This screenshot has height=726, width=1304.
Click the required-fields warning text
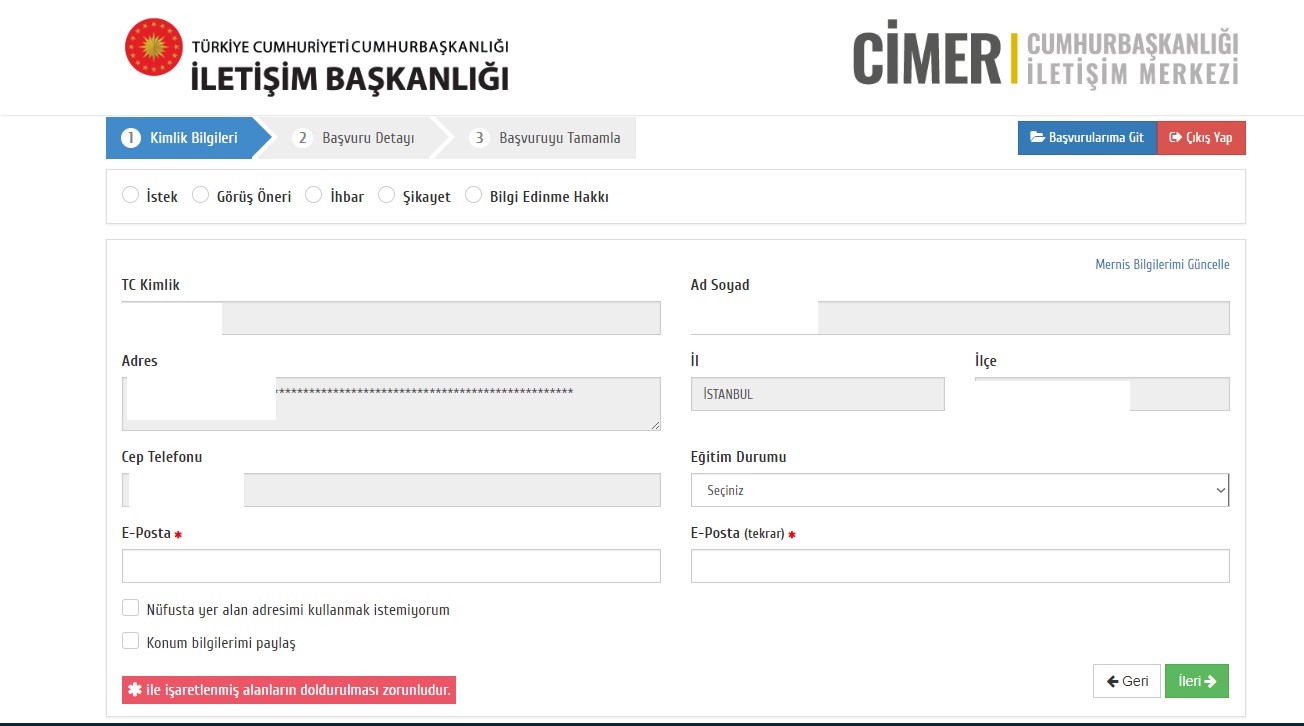tap(289, 689)
